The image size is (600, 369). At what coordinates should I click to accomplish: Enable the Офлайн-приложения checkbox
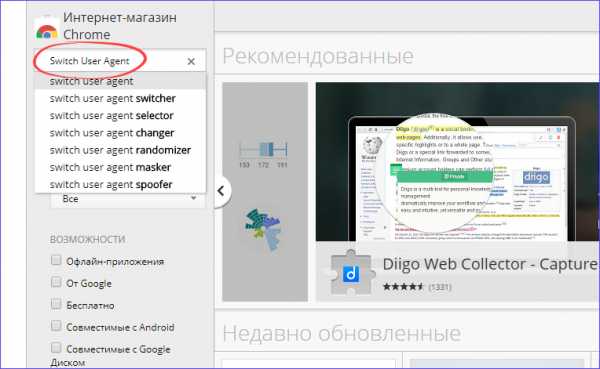coord(56,260)
